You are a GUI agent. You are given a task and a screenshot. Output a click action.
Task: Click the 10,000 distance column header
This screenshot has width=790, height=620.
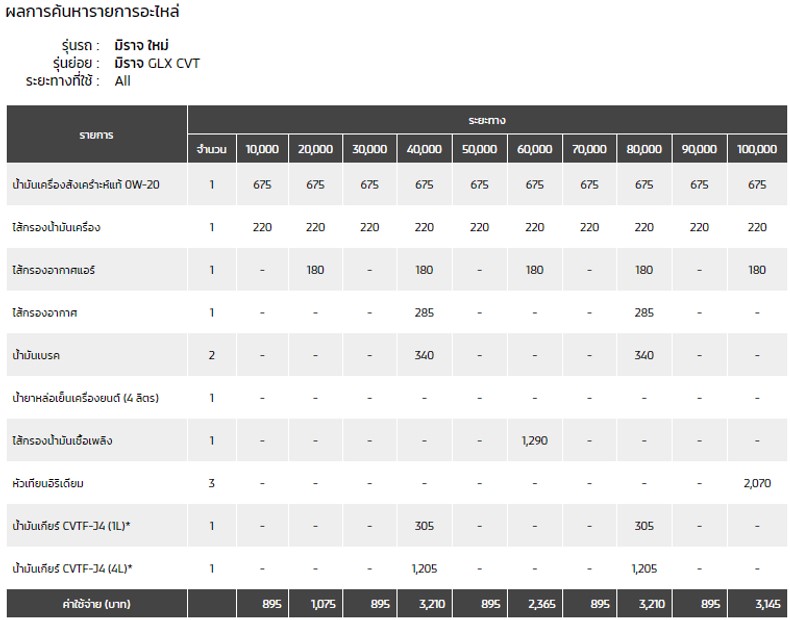[x=262, y=149]
